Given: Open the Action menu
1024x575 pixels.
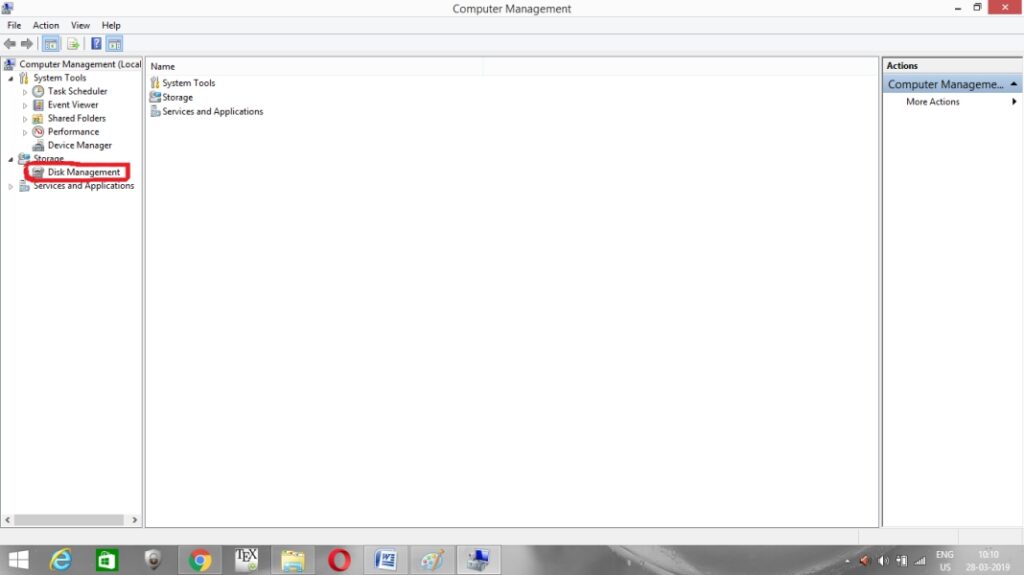Looking at the screenshot, I should click(46, 25).
